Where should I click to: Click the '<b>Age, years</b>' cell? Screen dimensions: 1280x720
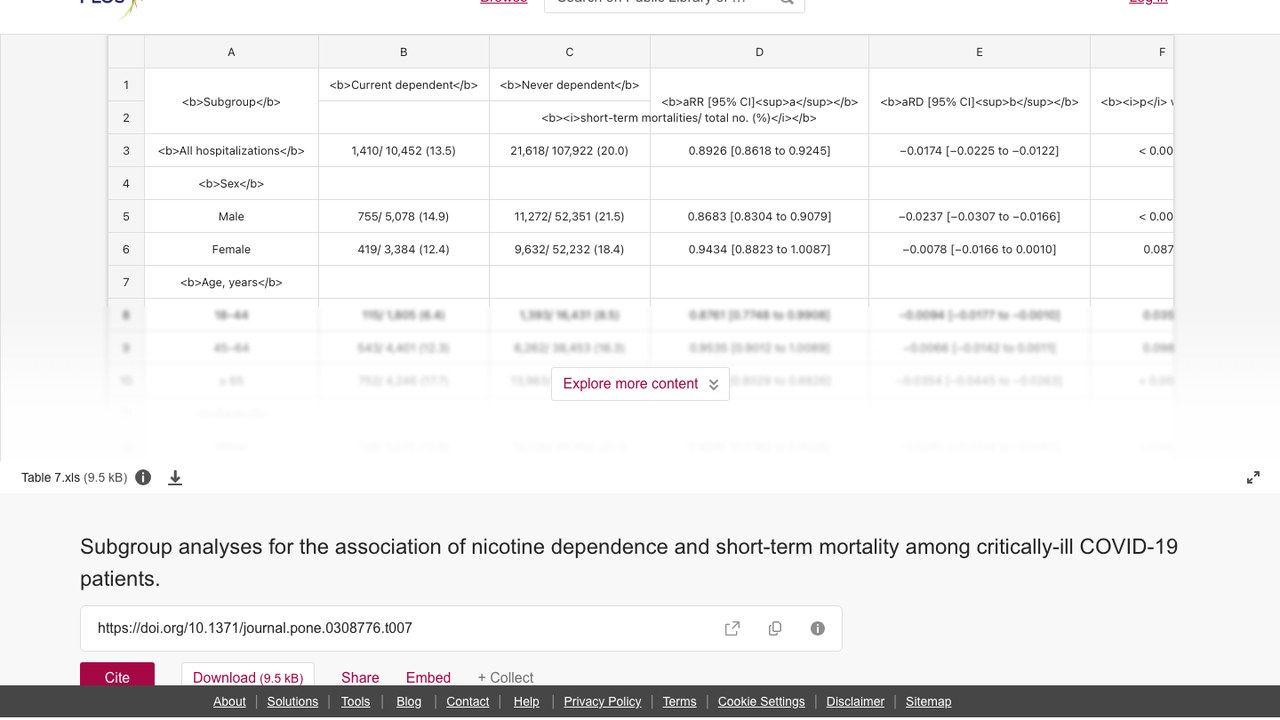(231, 282)
